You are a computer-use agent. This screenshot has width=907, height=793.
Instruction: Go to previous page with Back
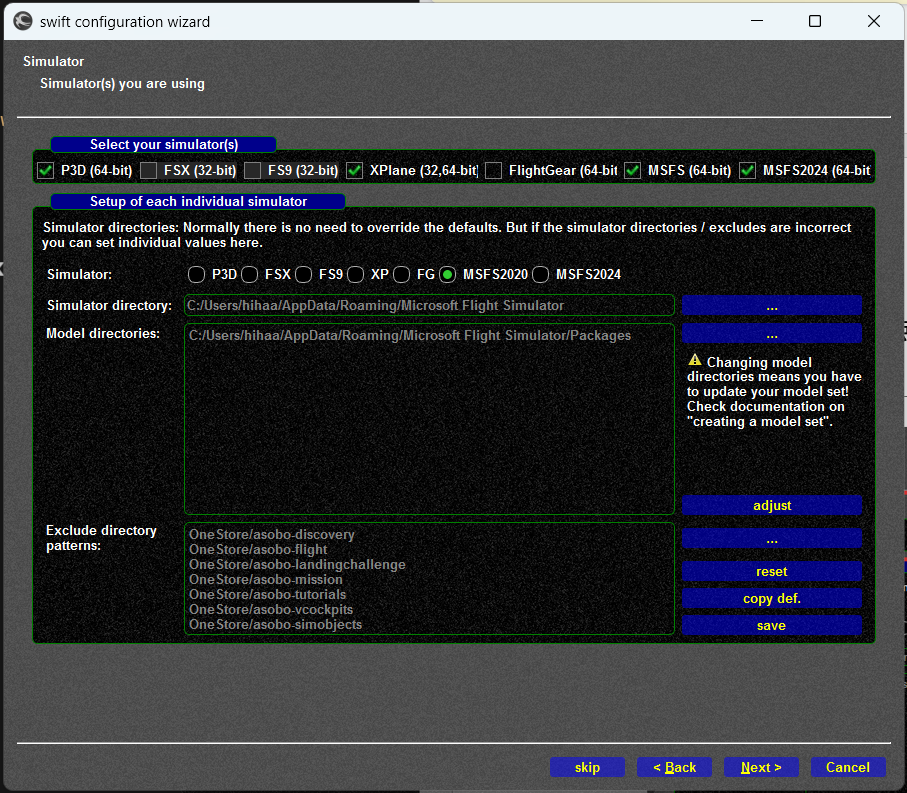pyautogui.click(x=674, y=768)
